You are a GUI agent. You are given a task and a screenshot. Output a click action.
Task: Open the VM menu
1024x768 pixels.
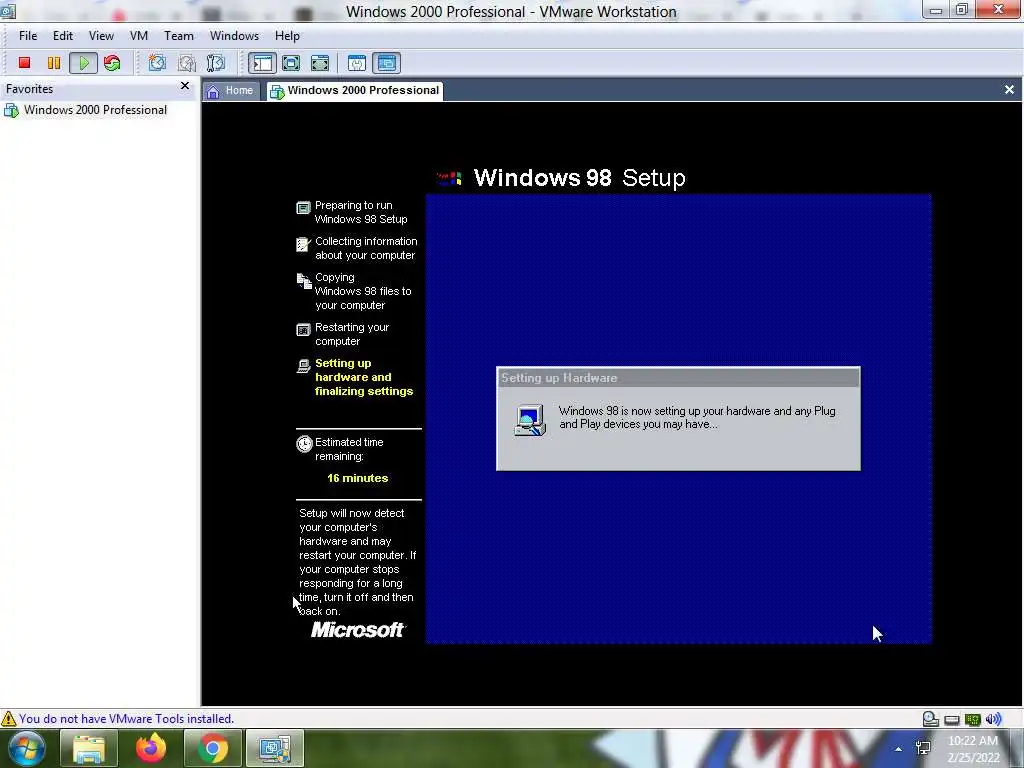pyautogui.click(x=138, y=36)
